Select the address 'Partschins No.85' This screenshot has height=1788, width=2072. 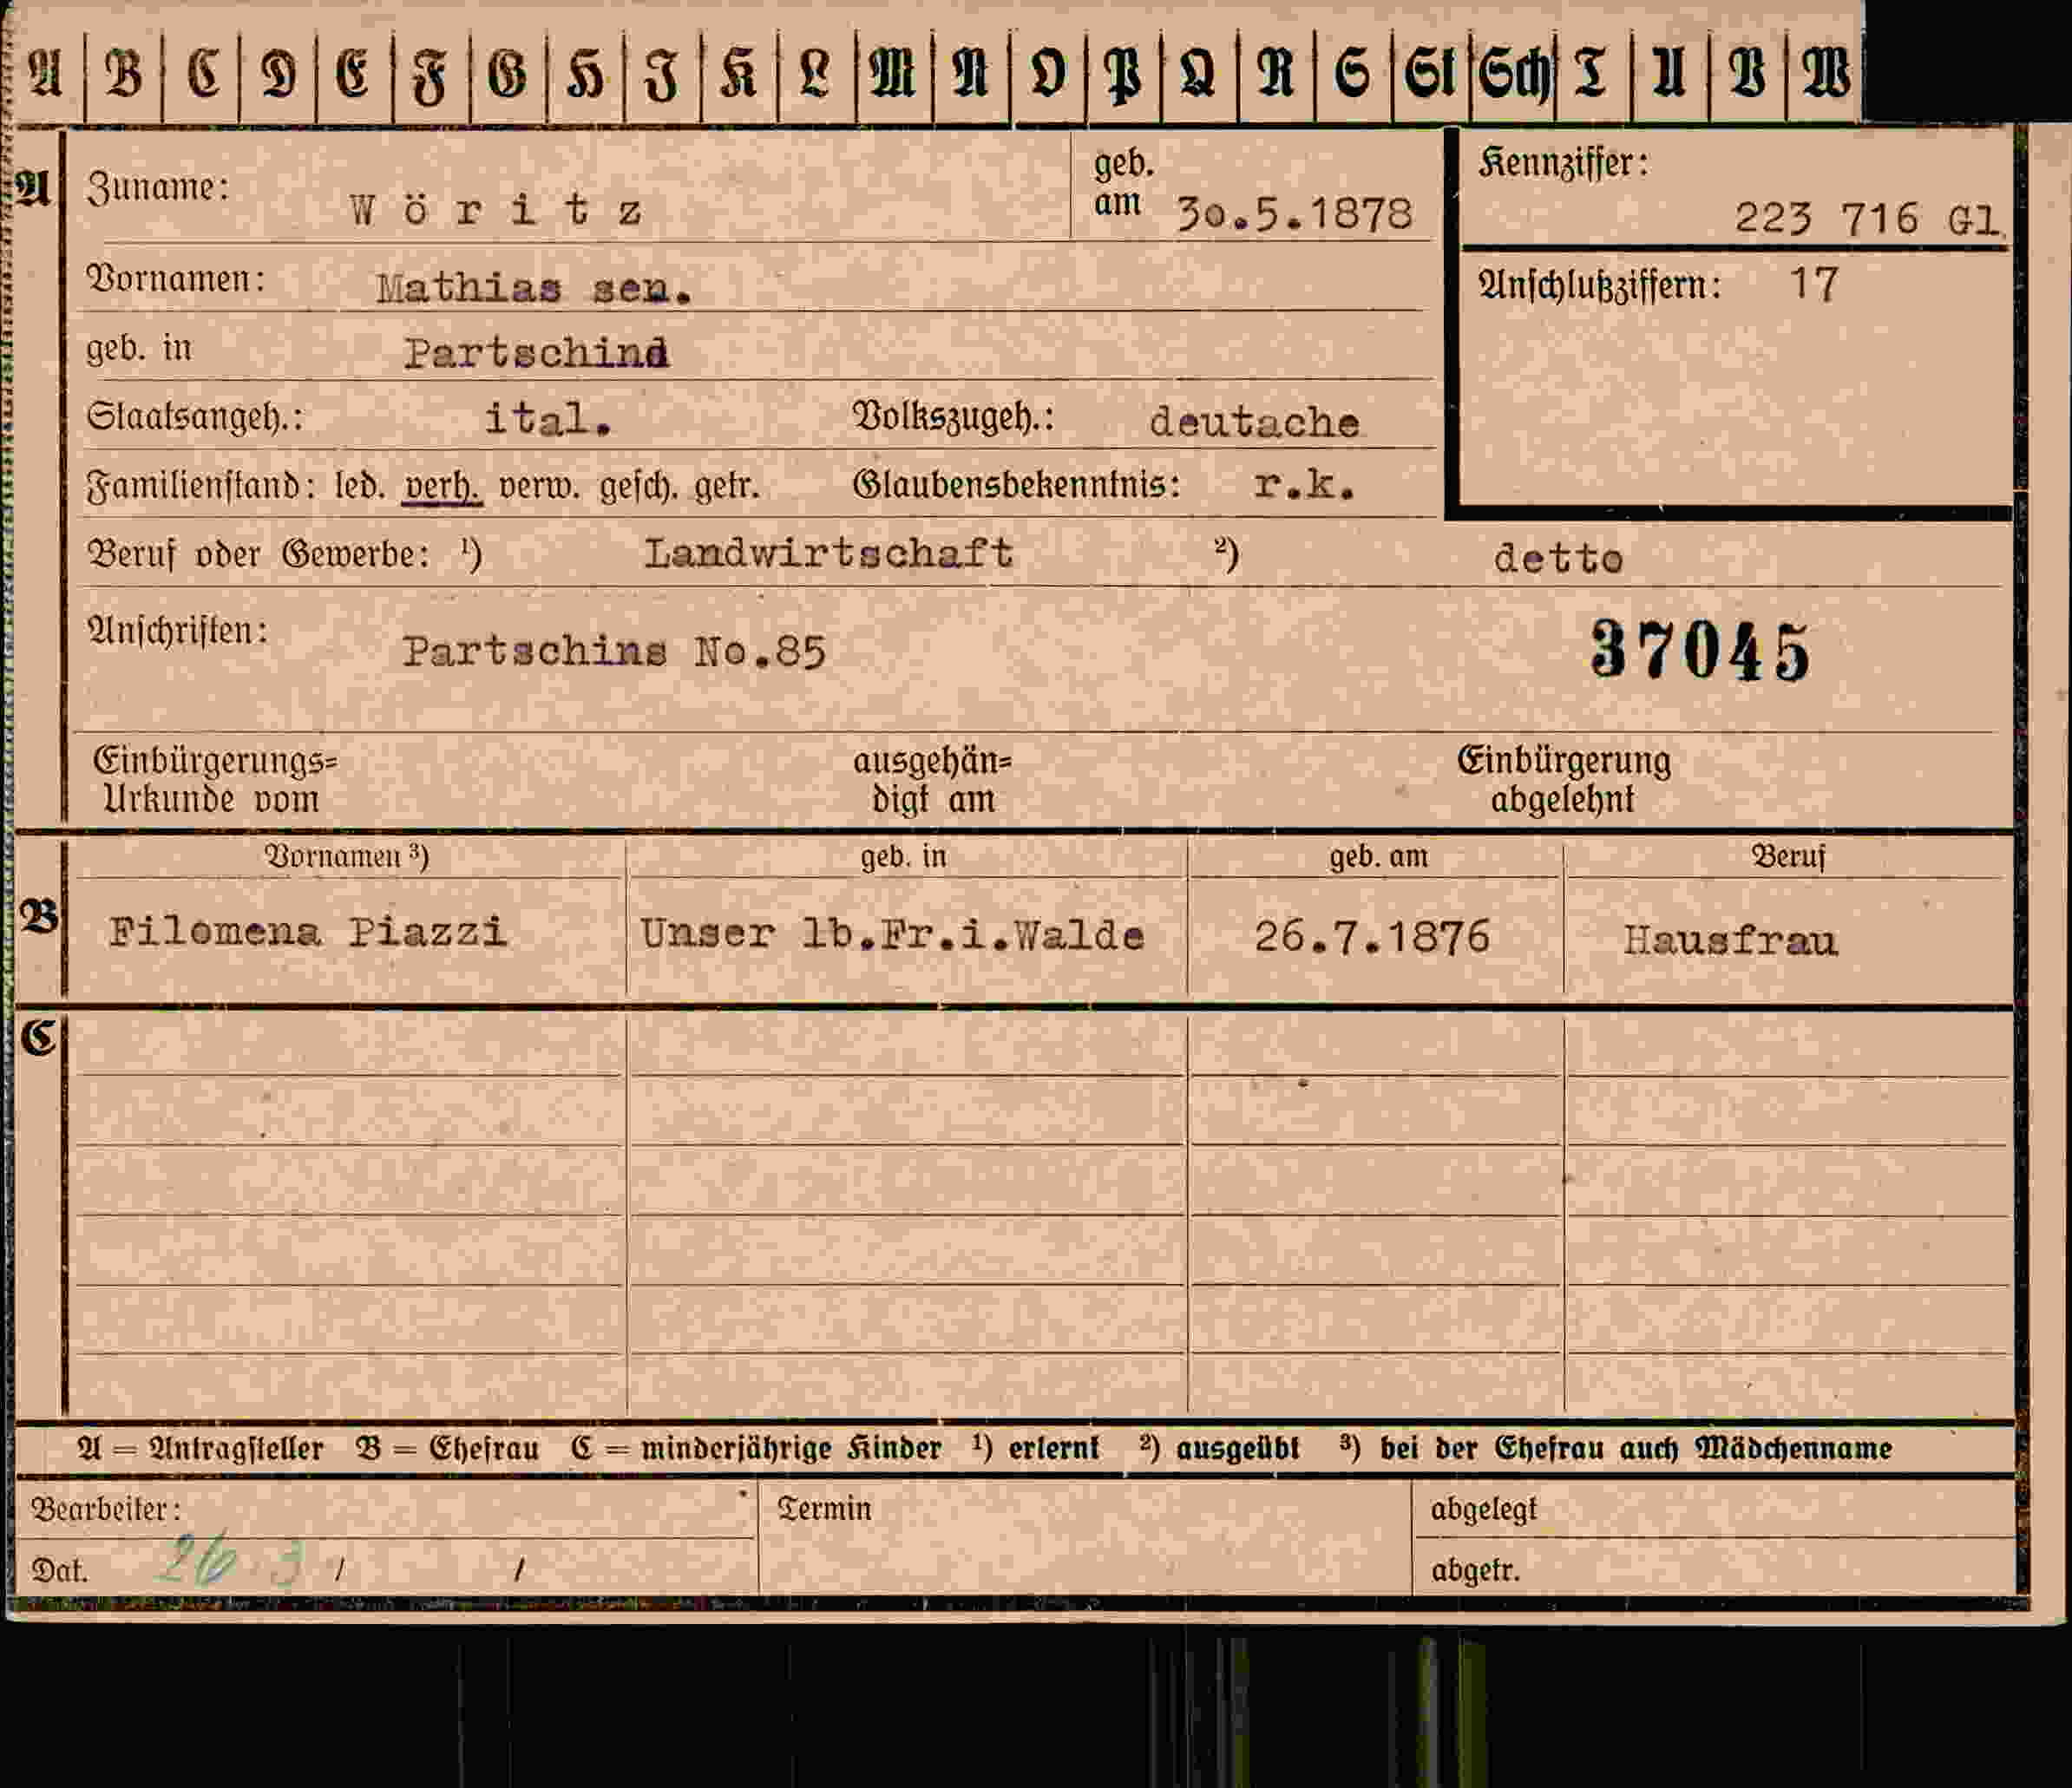click(614, 652)
